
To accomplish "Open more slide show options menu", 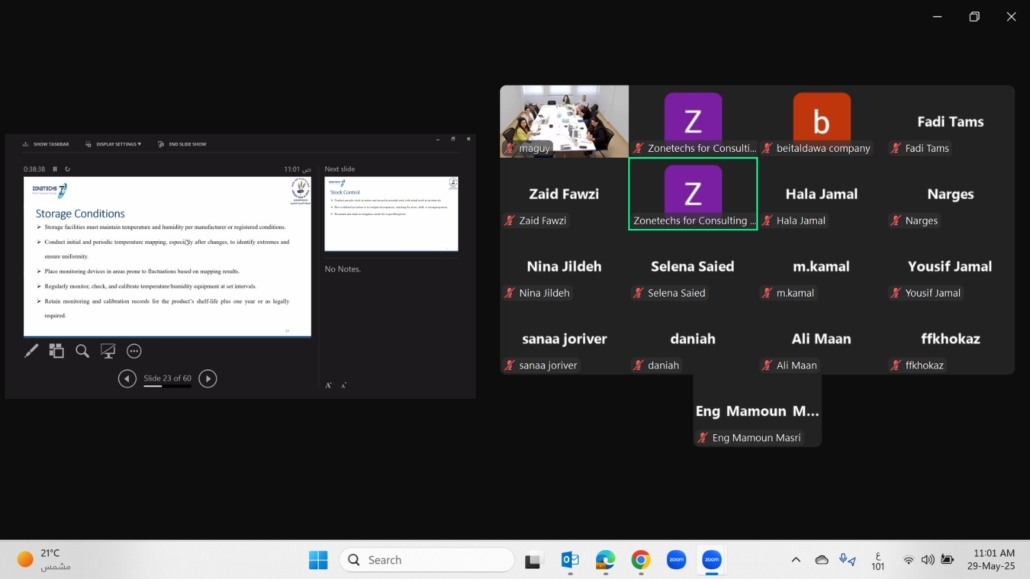I will pyautogui.click(x=134, y=351).
